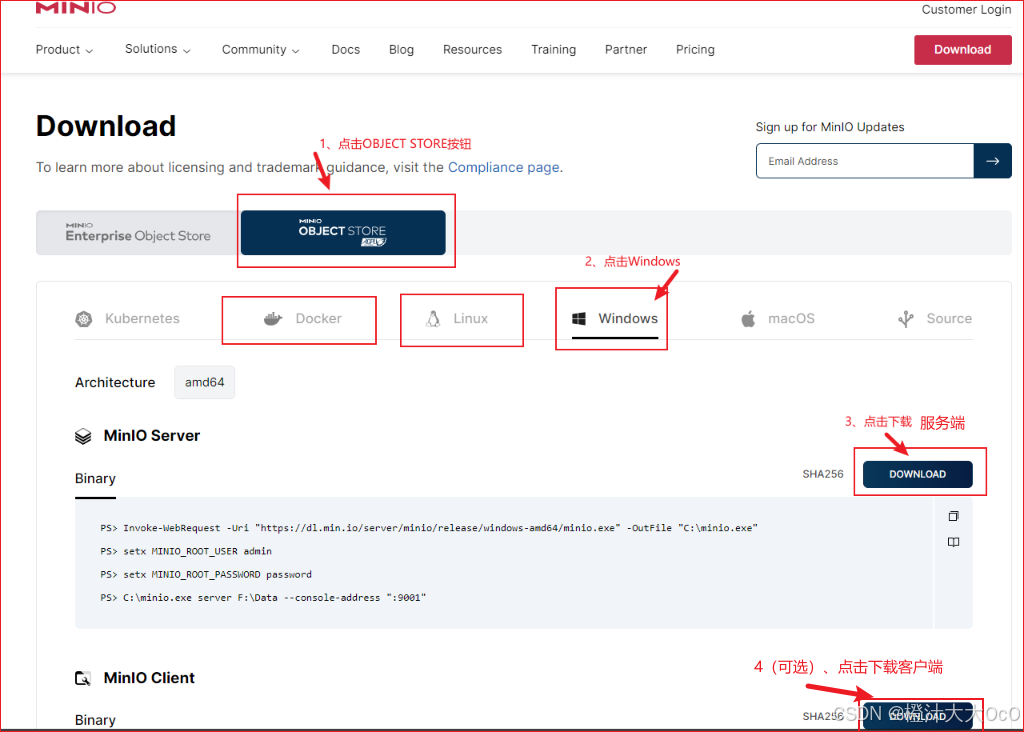1024x732 pixels.
Task: Select the Enterprise Object Store tab
Action: click(x=138, y=232)
